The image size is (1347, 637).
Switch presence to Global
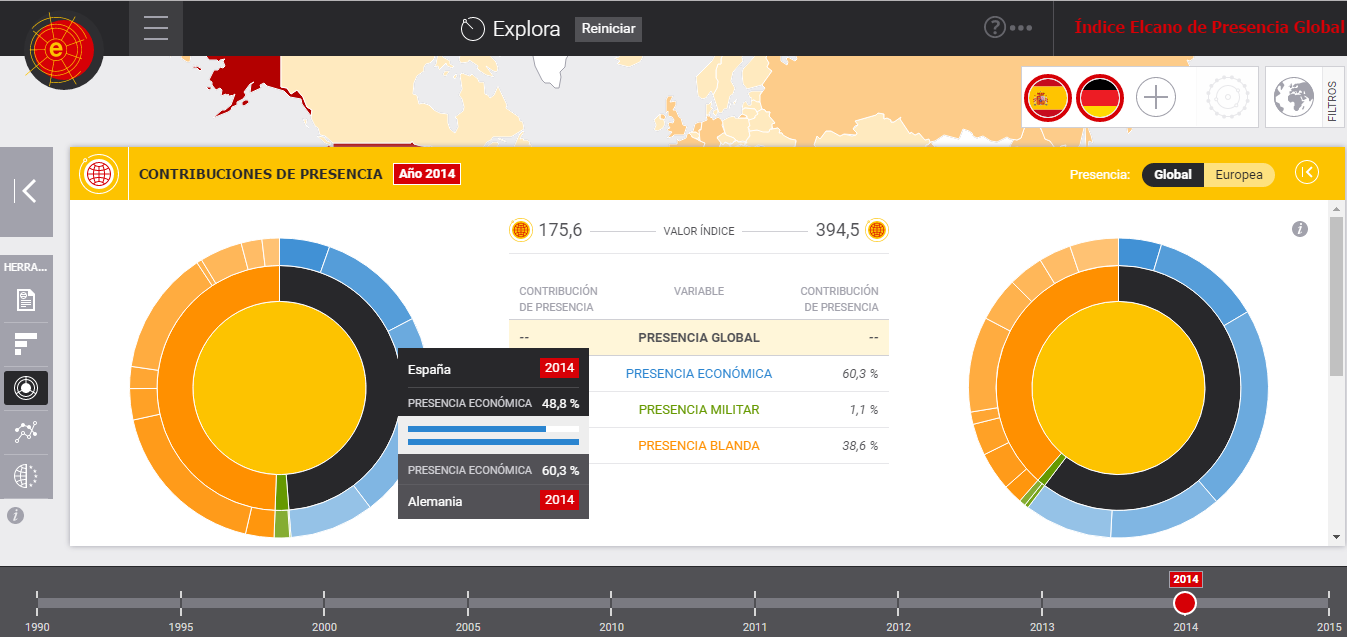point(1173,175)
